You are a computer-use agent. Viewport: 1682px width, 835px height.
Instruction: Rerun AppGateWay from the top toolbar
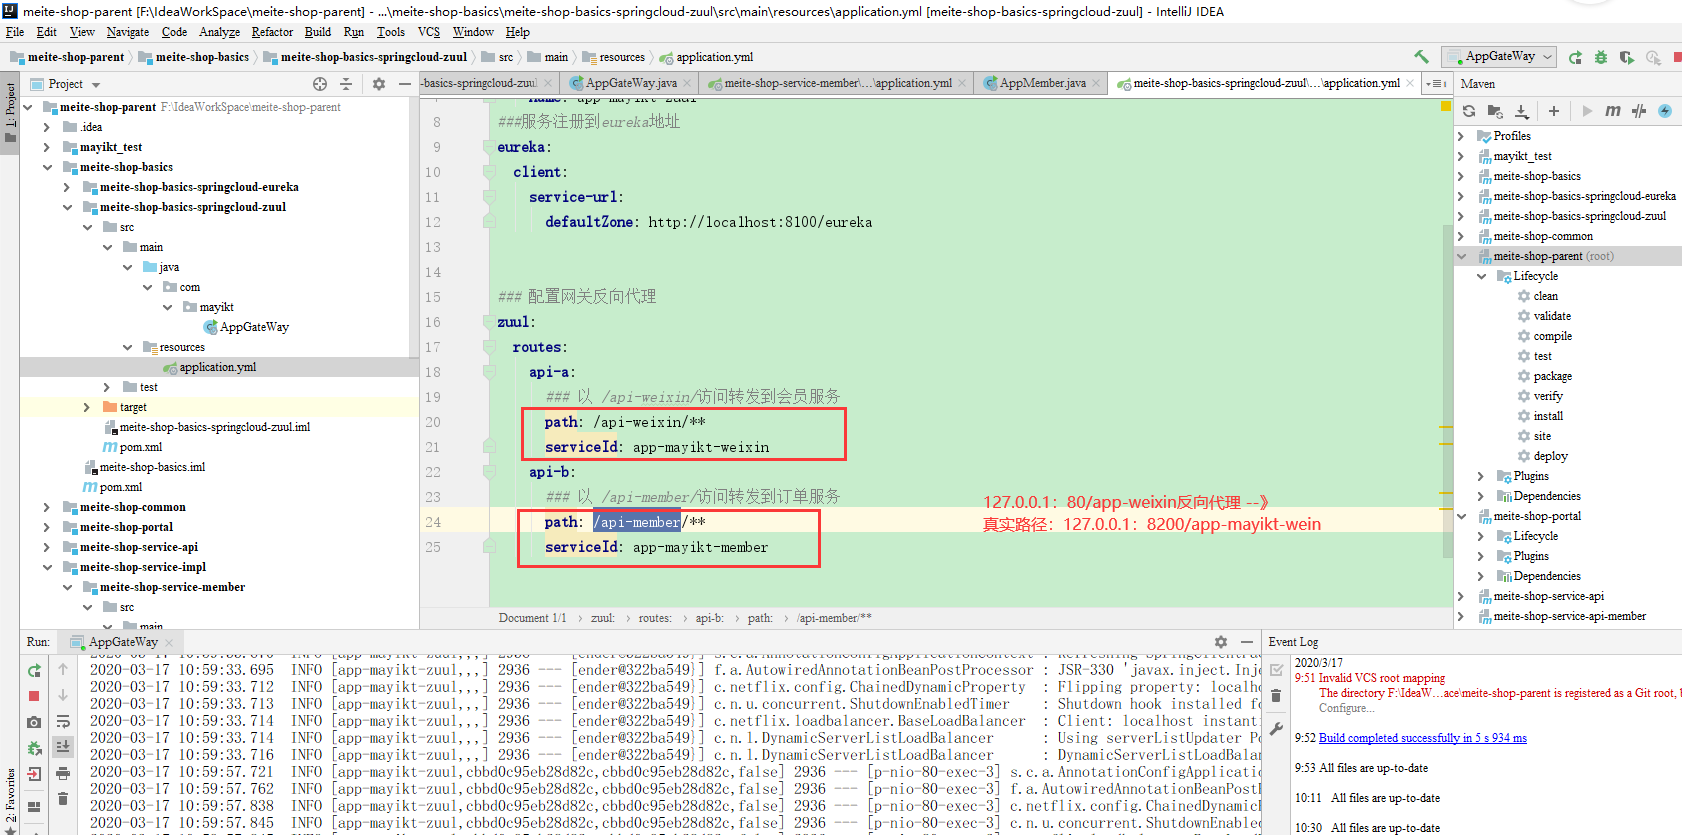(x=1575, y=57)
